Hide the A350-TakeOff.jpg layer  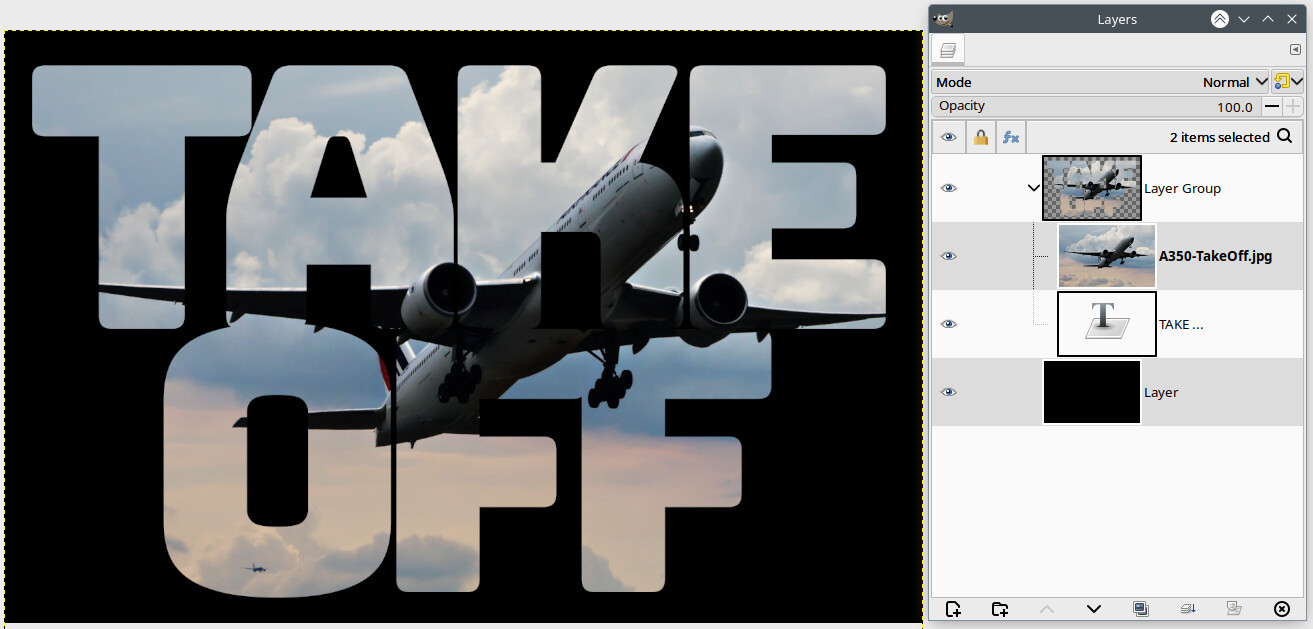(949, 256)
